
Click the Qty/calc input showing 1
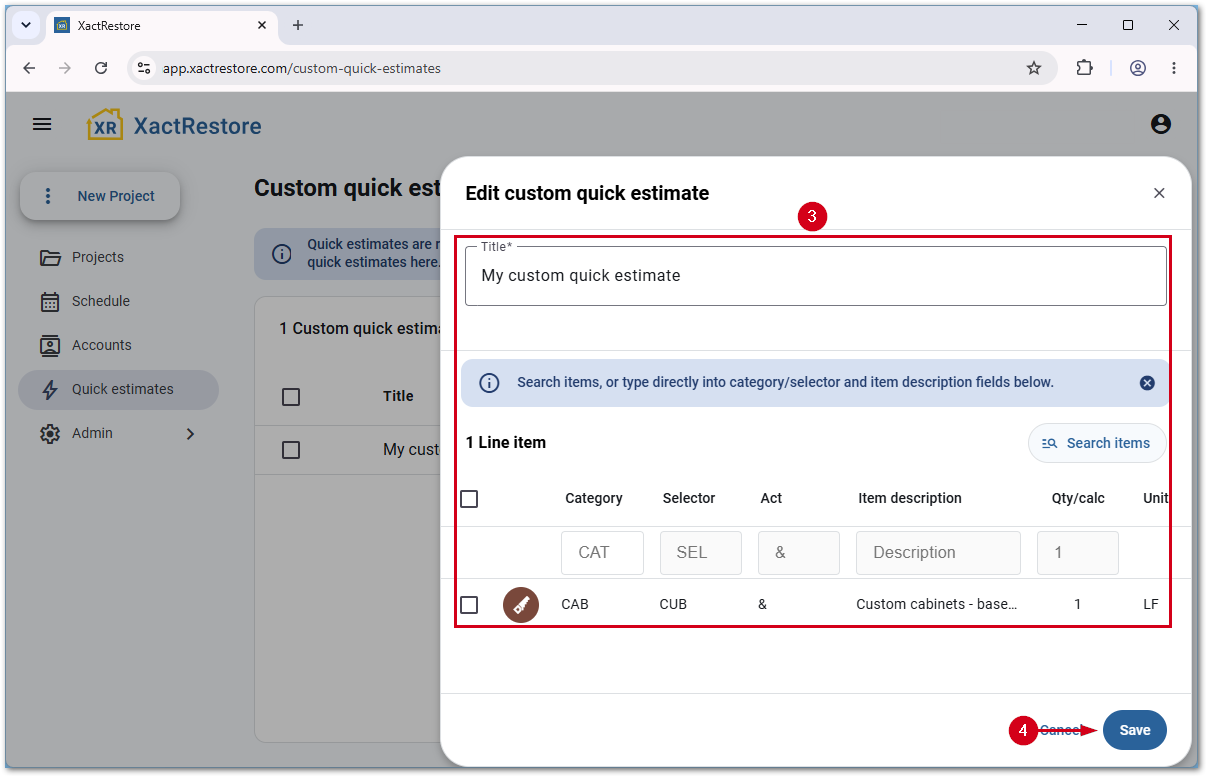pyautogui.click(x=1078, y=553)
